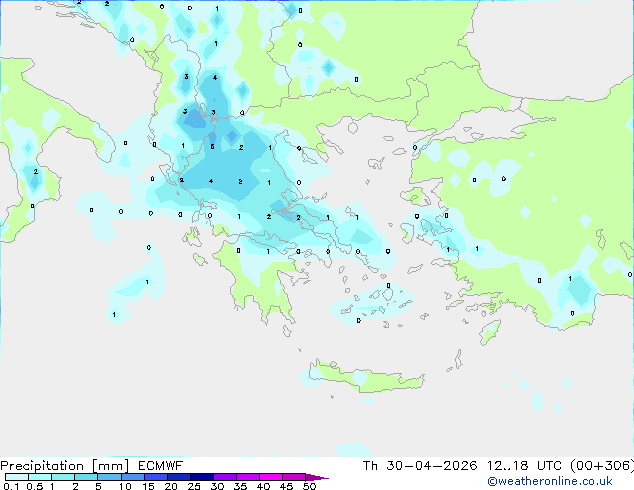The height and width of the screenshot is (490, 634).
Task: Pick the 15–20 mm legend color swatch
Action: (156, 477)
